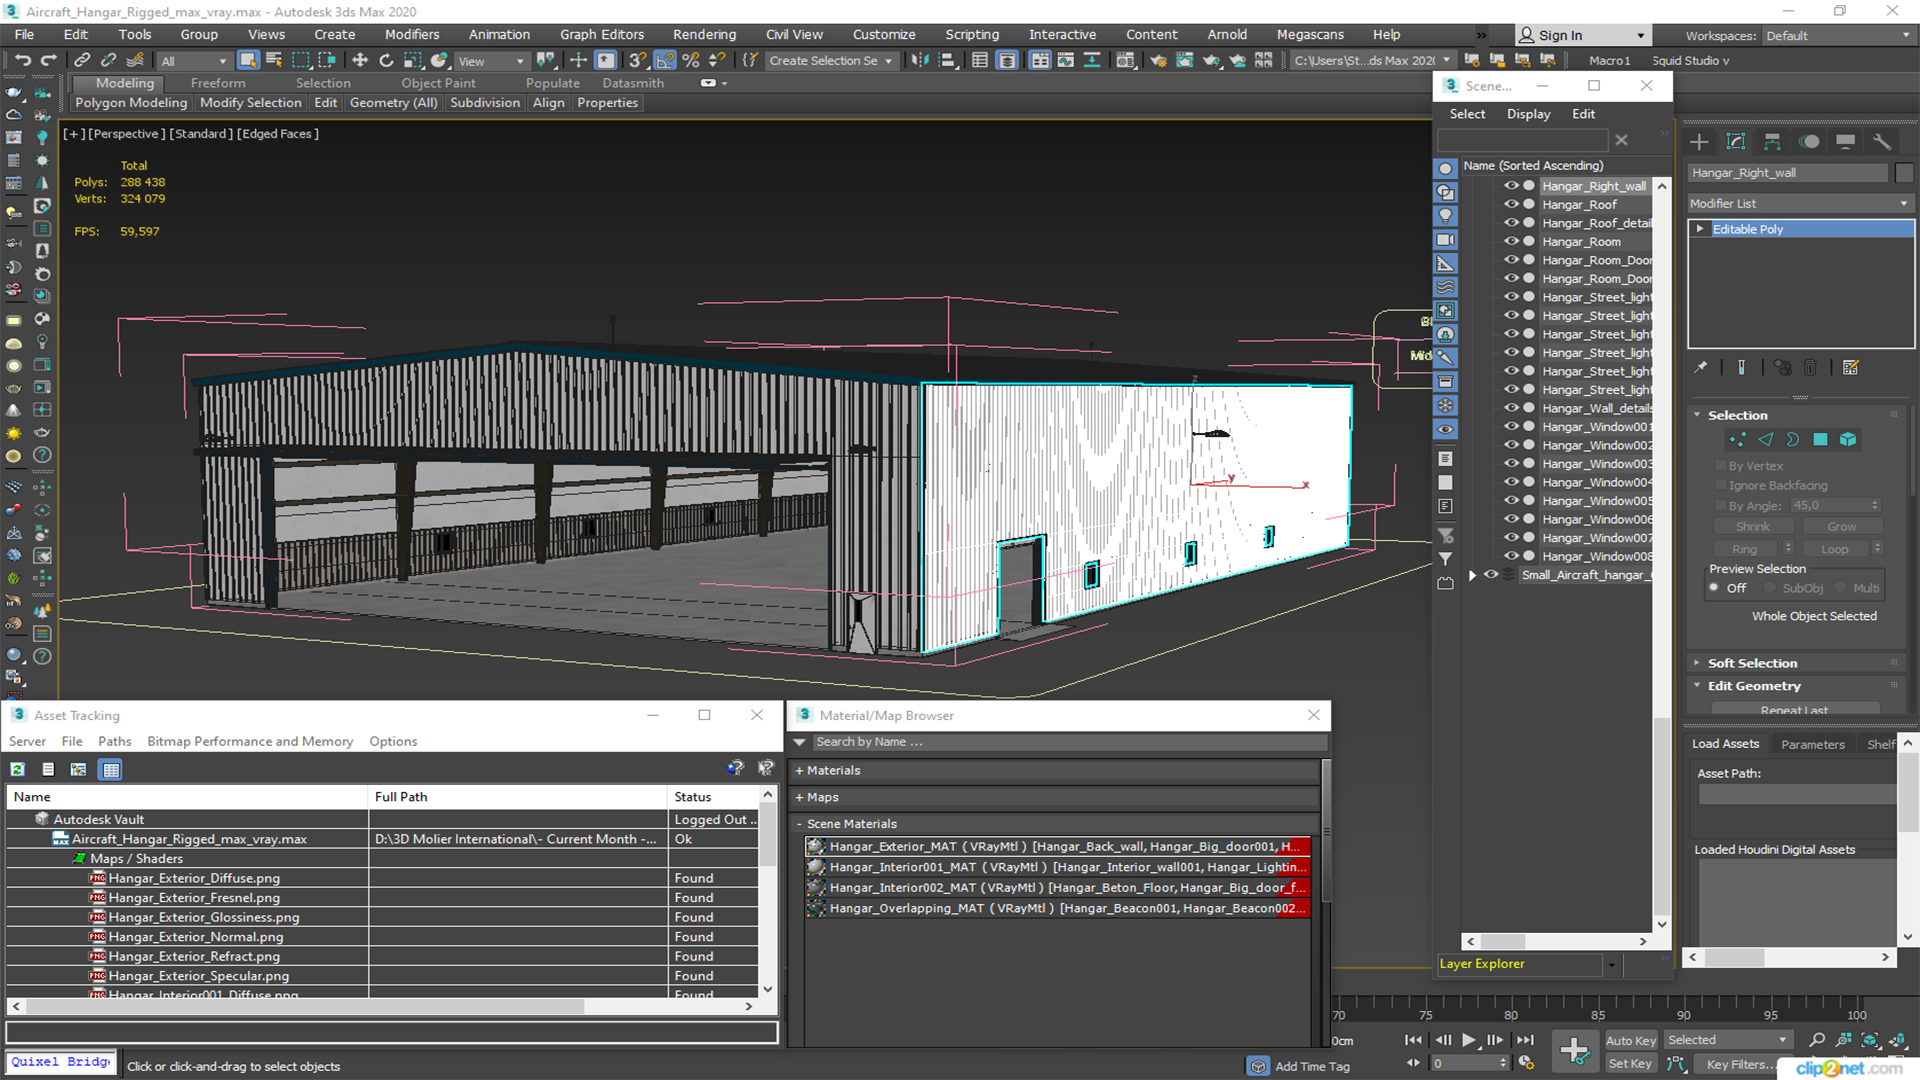Click the Sign In button
This screenshot has height=1080, width=1920.
[x=1581, y=36]
